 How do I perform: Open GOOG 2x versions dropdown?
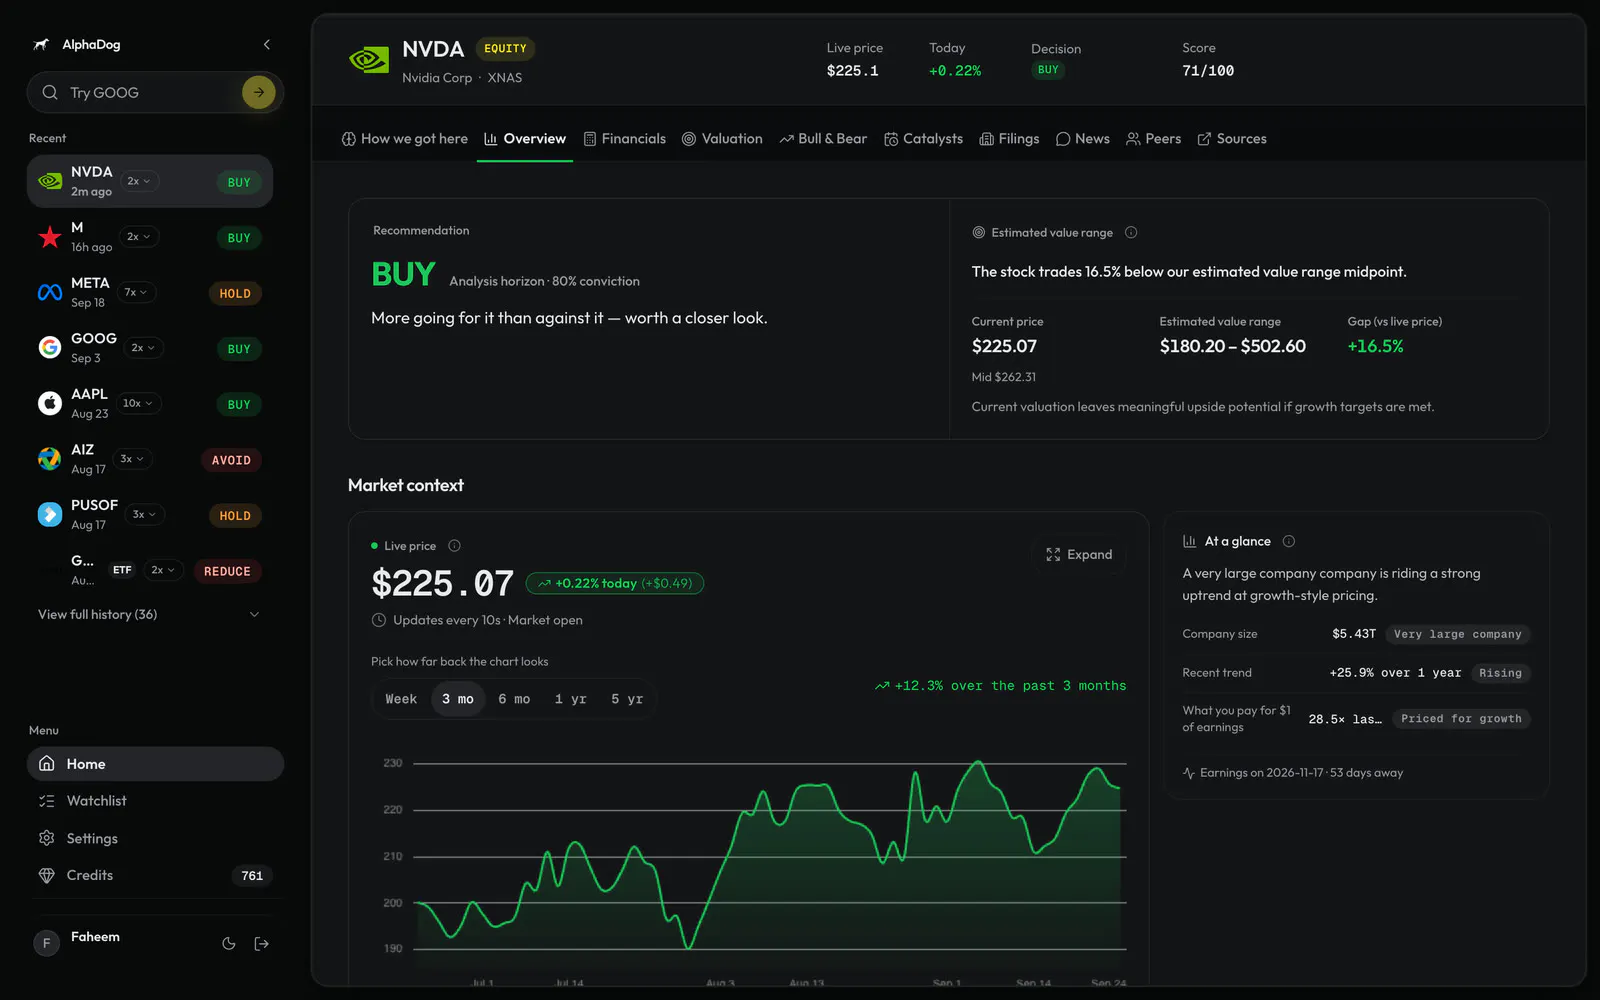point(143,348)
